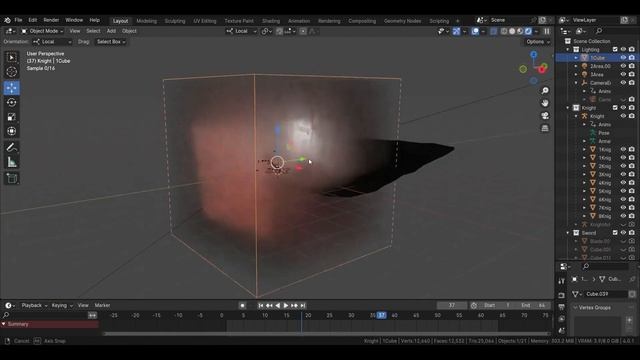Image resolution: width=640 pixels, height=360 pixels.
Task: Open the Object Mode dropdown
Action: click(x=42, y=31)
